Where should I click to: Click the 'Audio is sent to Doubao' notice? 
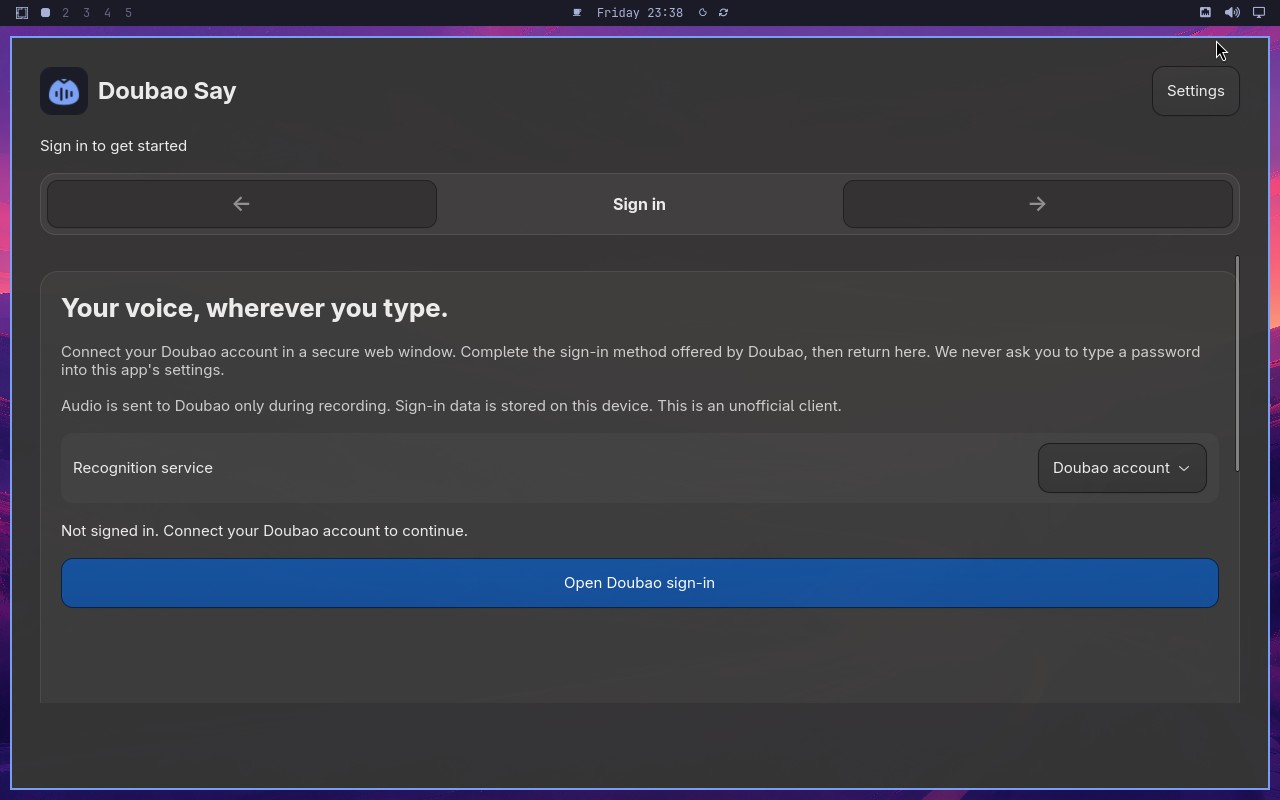[x=451, y=406]
